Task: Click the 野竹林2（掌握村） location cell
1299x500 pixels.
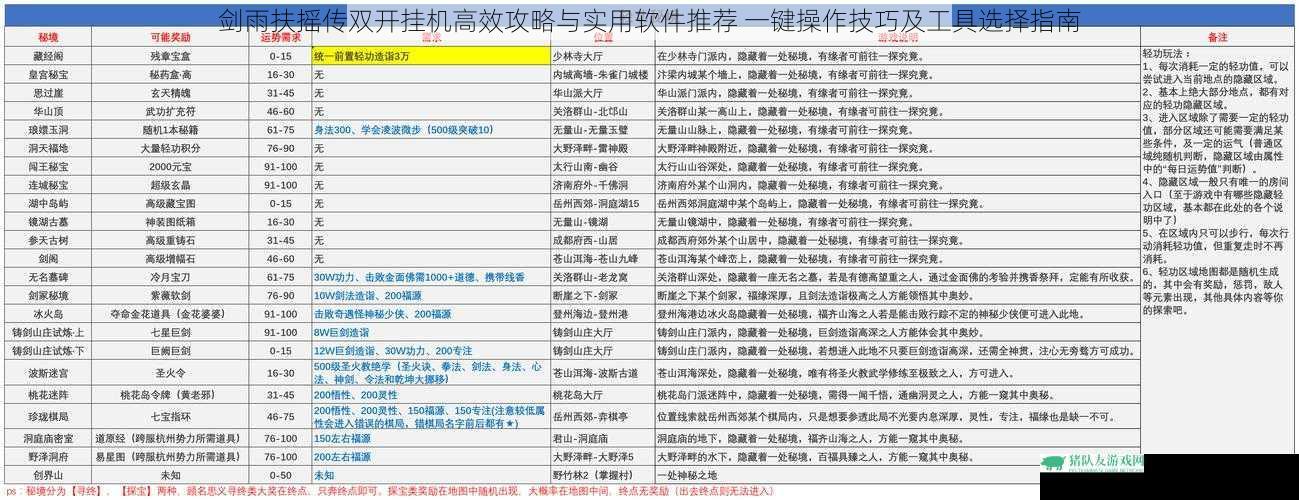Action: click(602, 474)
